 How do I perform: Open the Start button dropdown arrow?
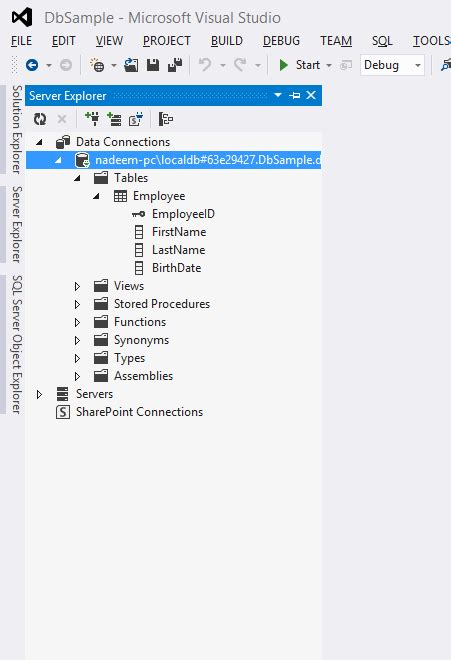coord(329,65)
